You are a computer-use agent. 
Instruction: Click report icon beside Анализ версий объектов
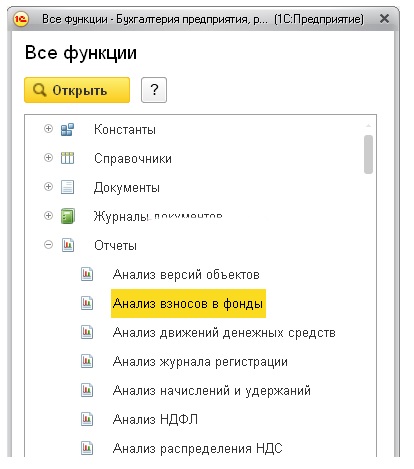tap(87, 274)
